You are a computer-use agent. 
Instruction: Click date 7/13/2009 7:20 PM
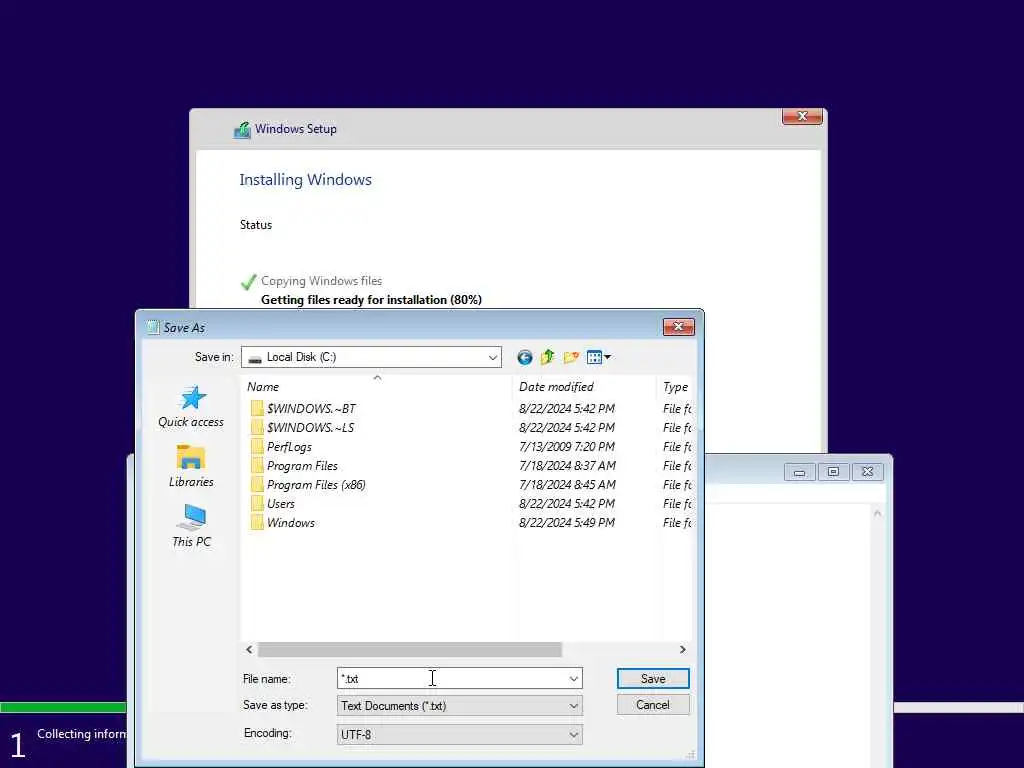pos(567,447)
